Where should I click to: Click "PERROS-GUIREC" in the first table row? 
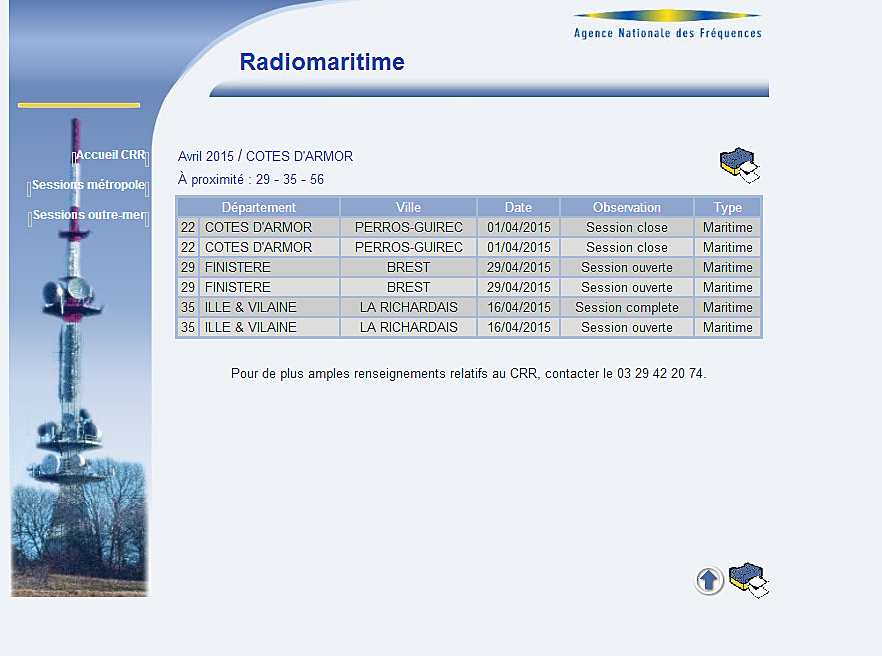tap(408, 227)
